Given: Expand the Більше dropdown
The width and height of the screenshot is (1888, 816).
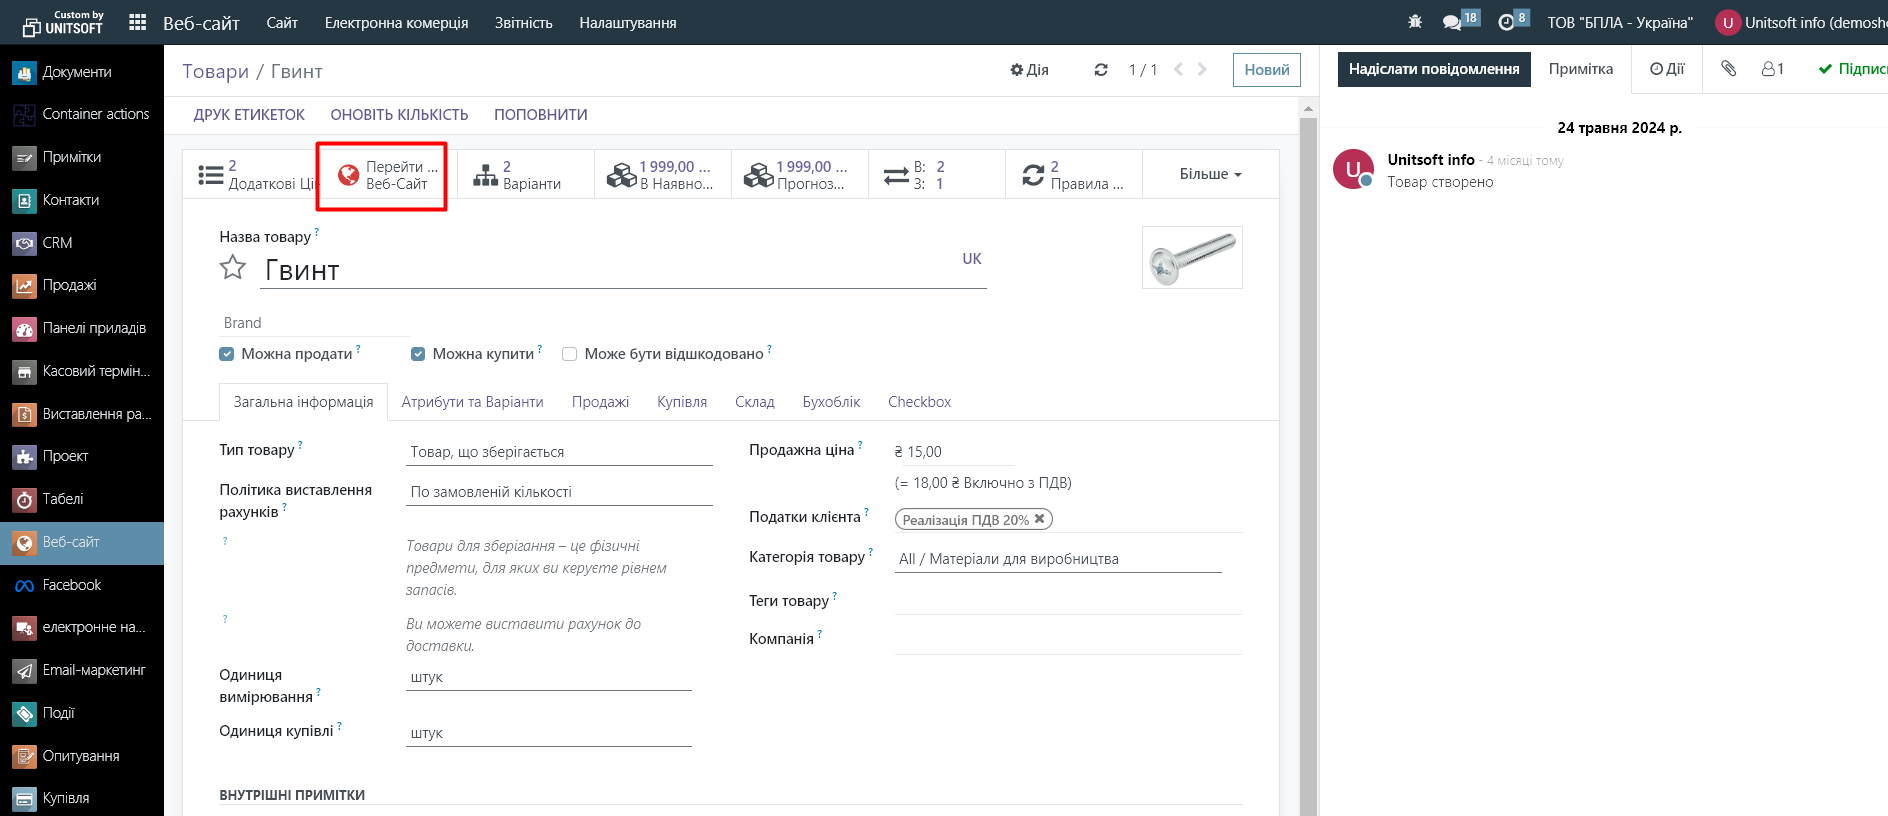Looking at the screenshot, I should tap(1210, 175).
